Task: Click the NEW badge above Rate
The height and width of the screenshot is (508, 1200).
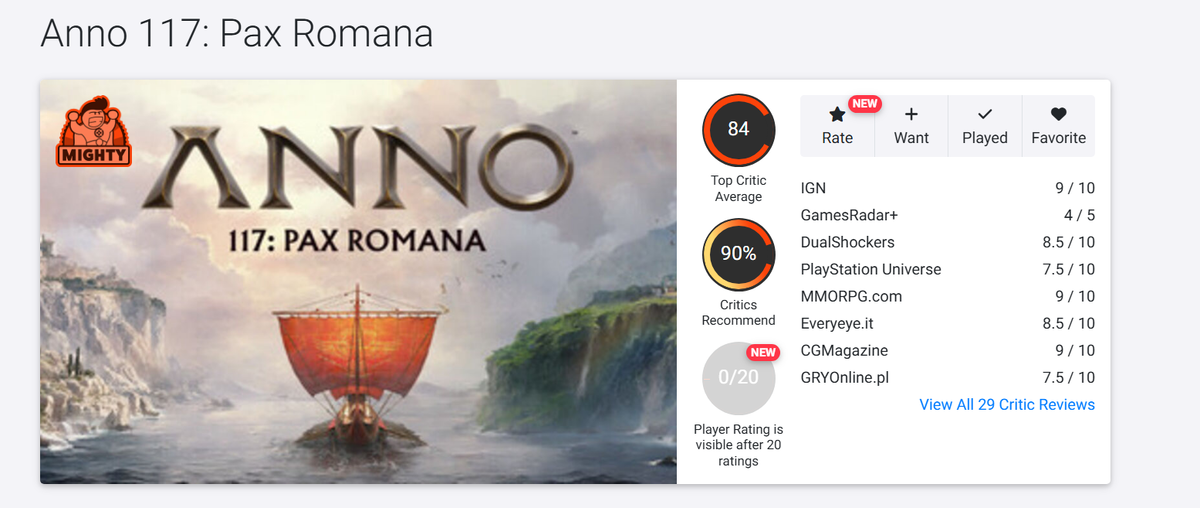Action: 864,103
